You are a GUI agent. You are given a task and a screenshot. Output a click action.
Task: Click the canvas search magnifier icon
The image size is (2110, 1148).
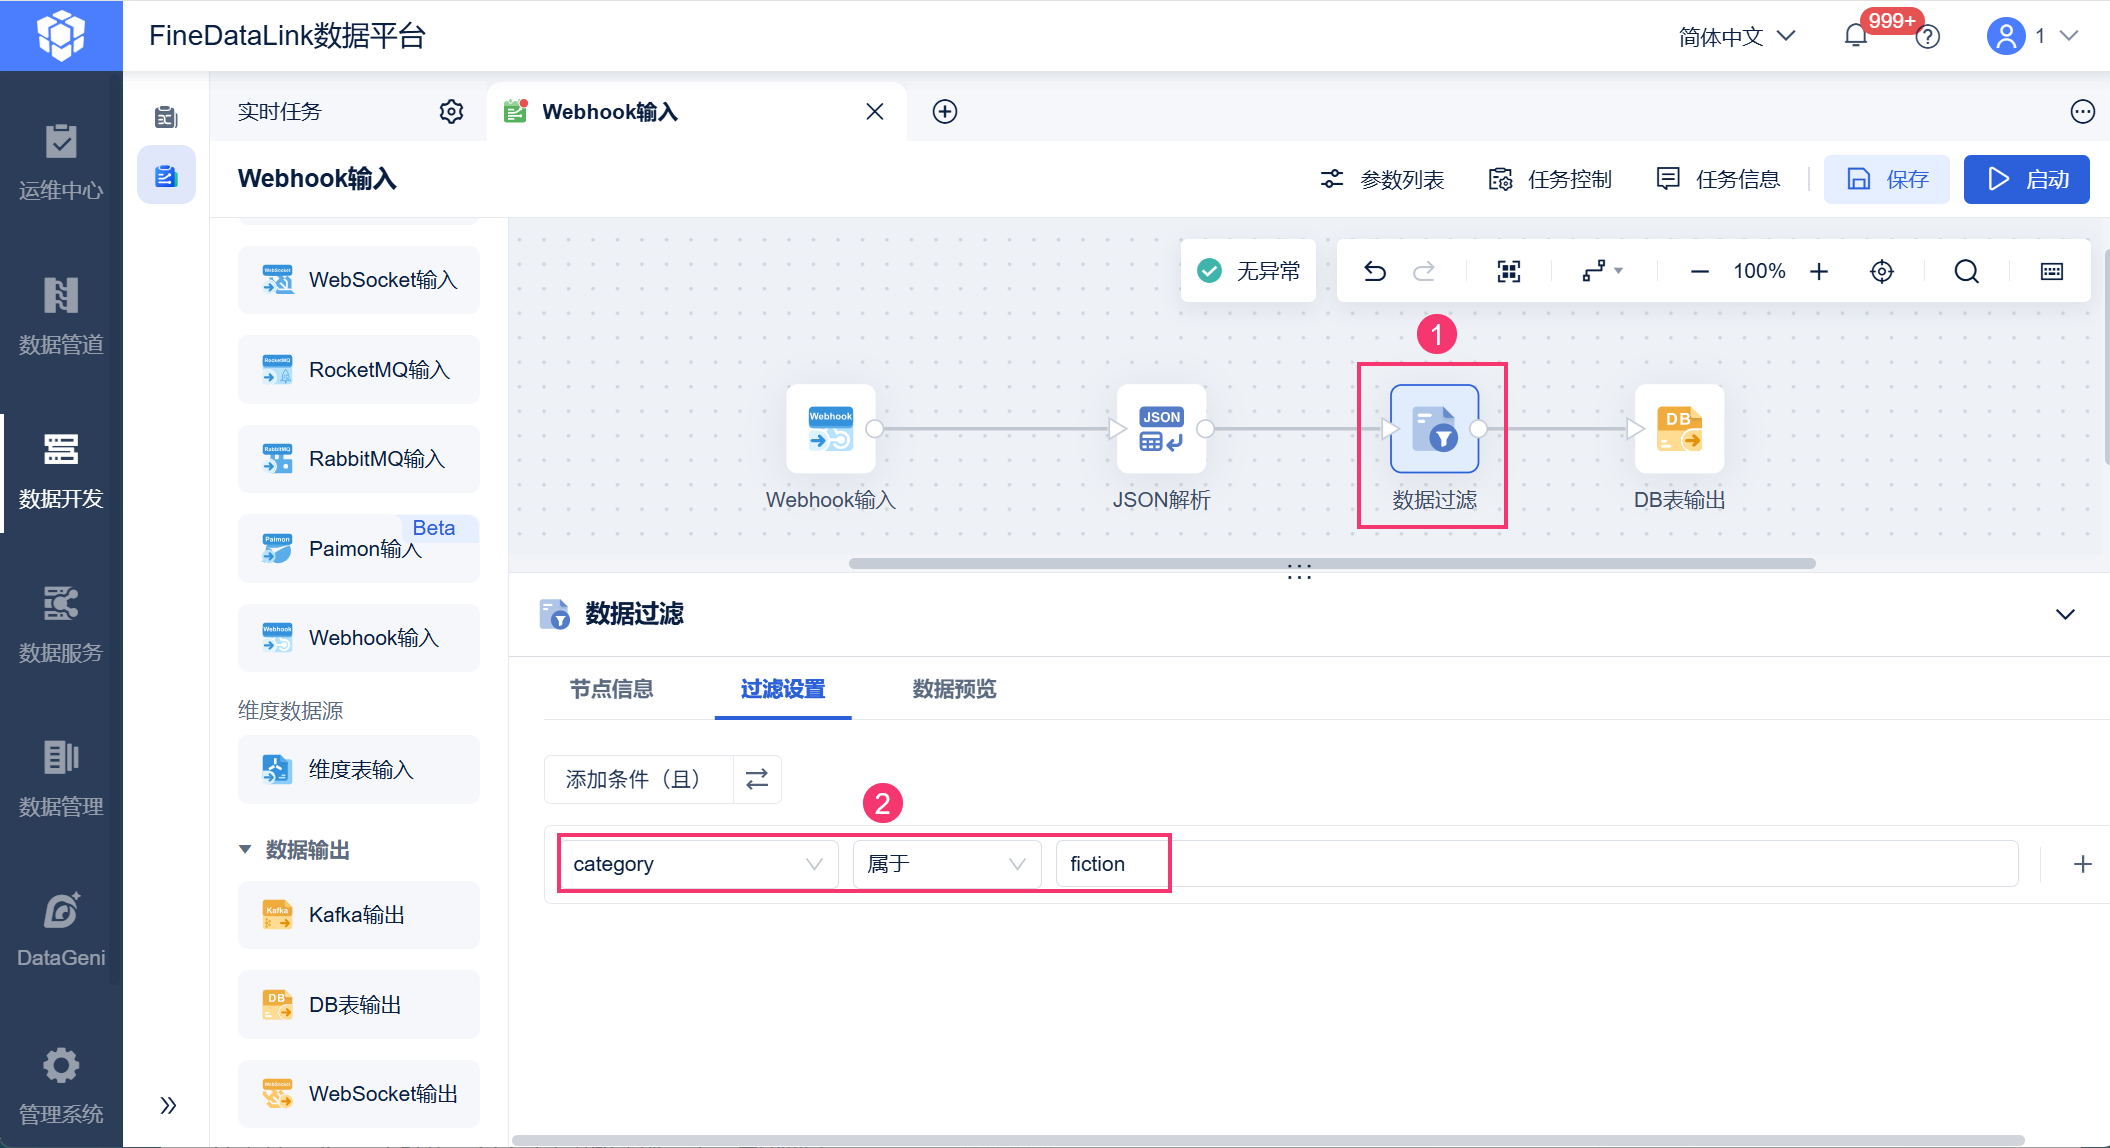[x=1966, y=271]
